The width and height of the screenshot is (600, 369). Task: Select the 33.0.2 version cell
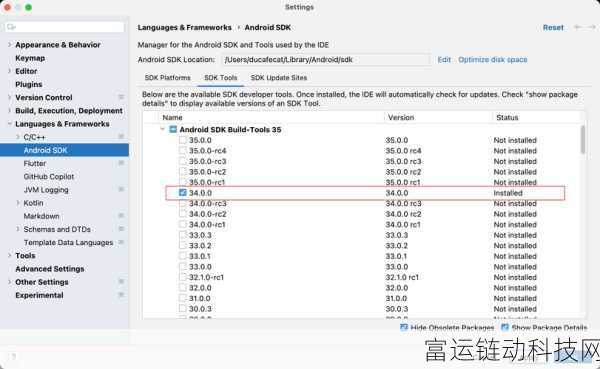[x=396, y=245]
